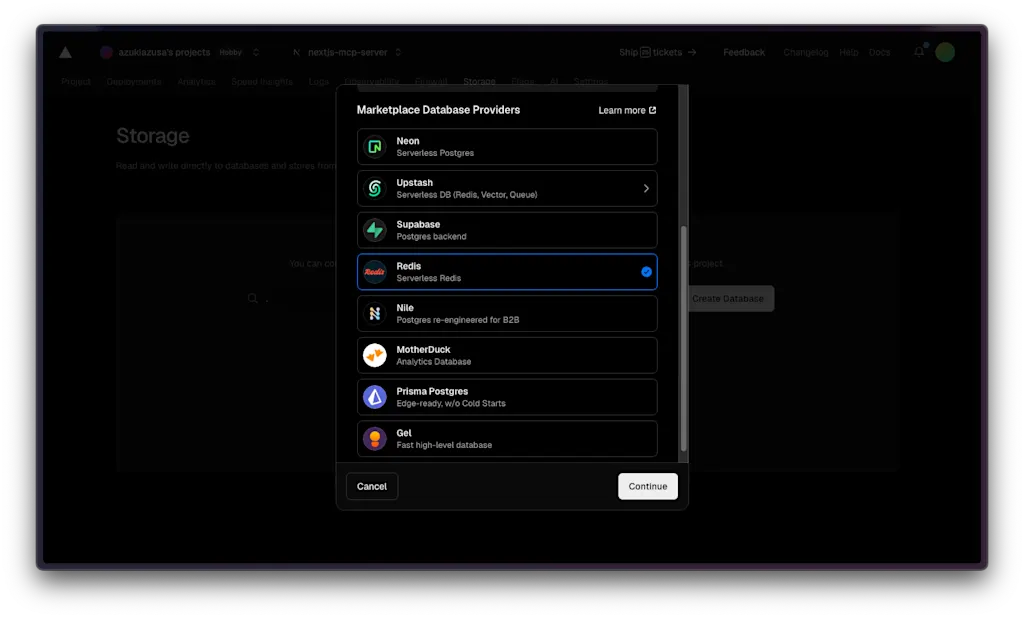Open the Changelog link
This screenshot has width=1024, height=618.
(x=806, y=52)
